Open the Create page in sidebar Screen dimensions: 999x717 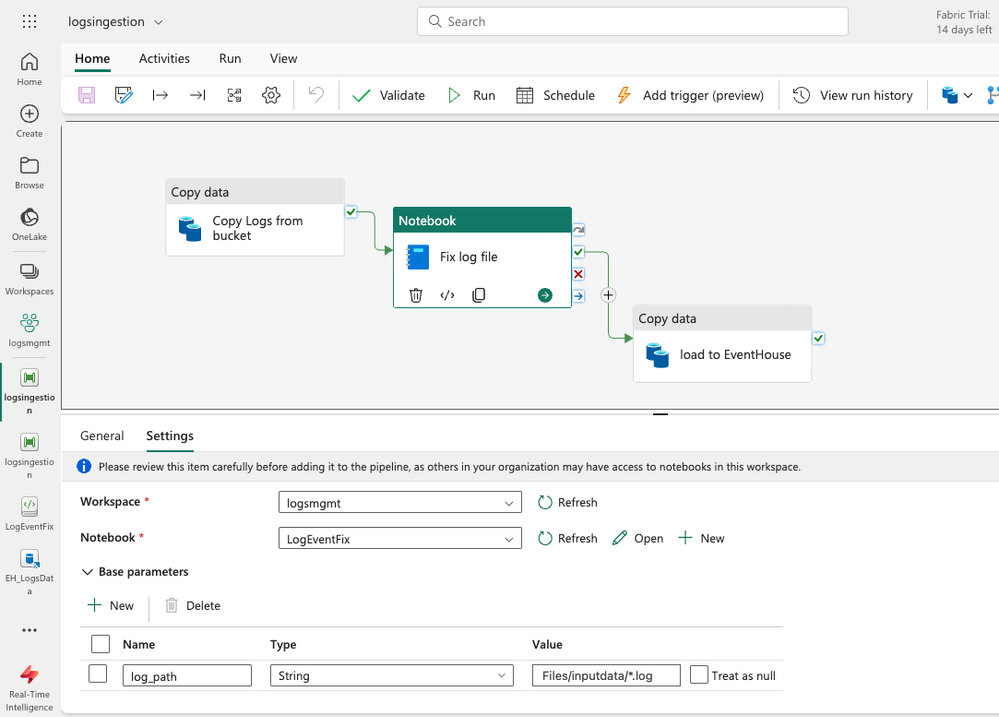29,120
